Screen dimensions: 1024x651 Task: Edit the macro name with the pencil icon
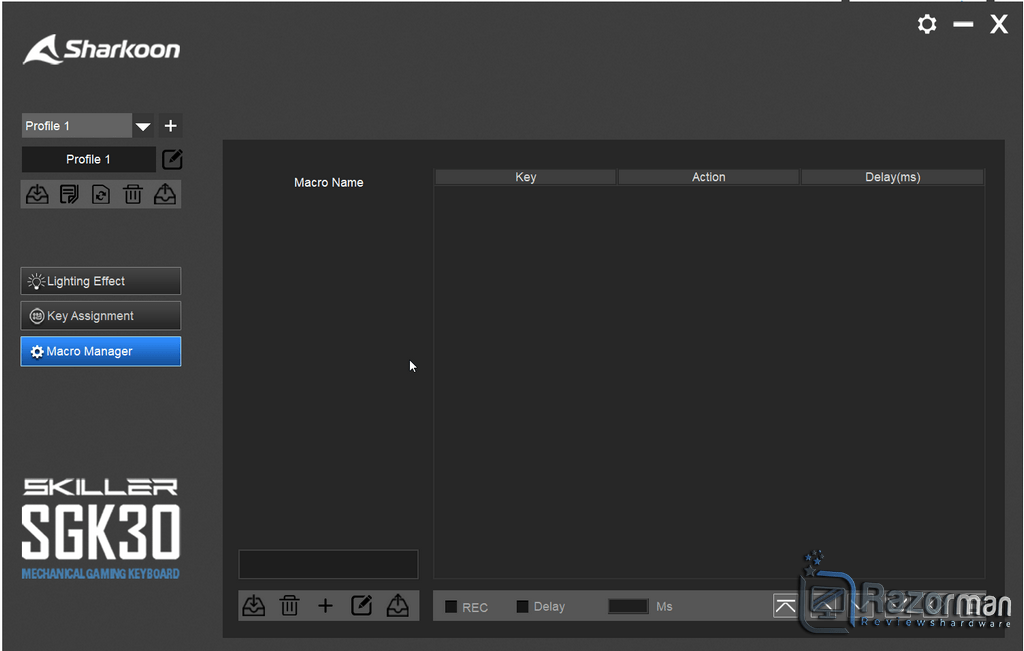[x=361, y=606]
